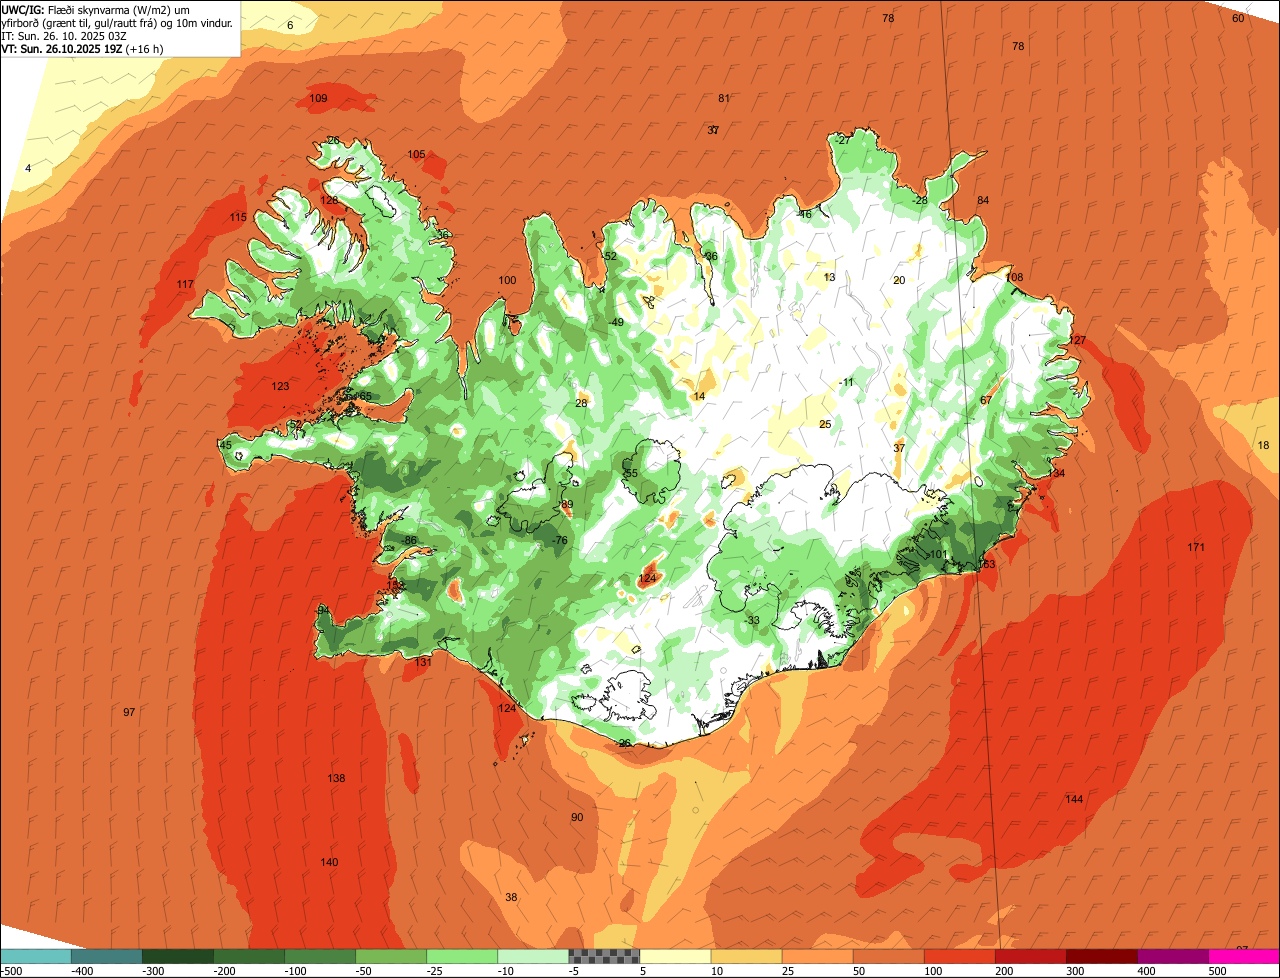Click the legend swatch between 400 and 500

(1171, 956)
